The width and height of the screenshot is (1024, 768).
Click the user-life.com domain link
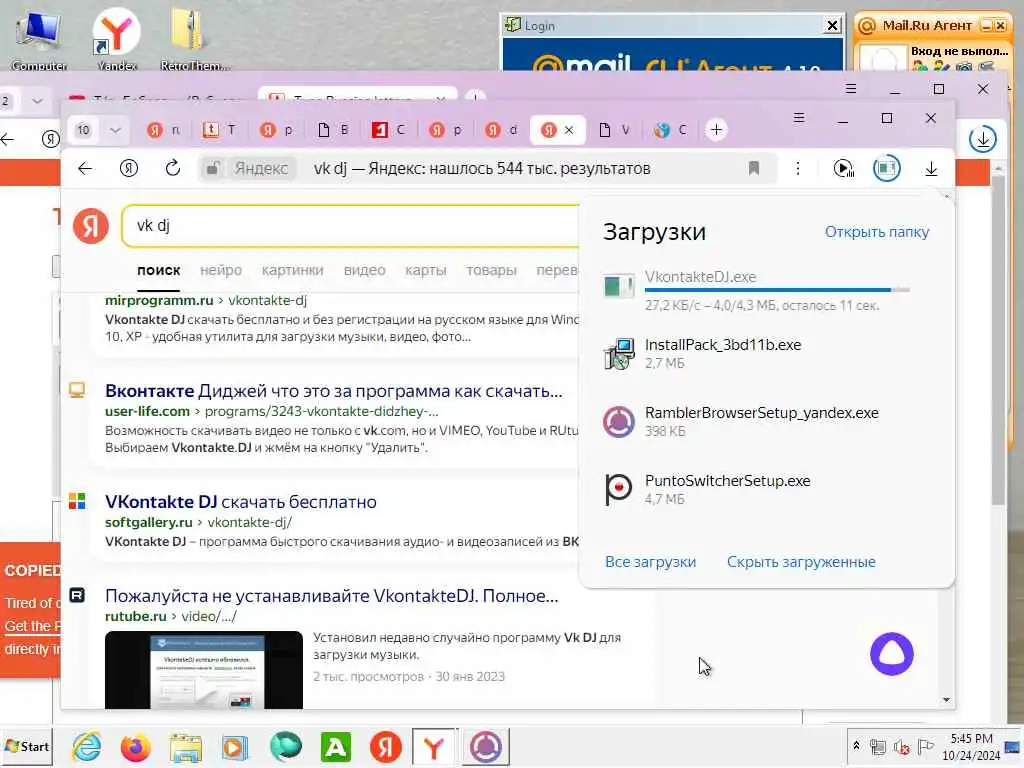(x=147, y=411)
